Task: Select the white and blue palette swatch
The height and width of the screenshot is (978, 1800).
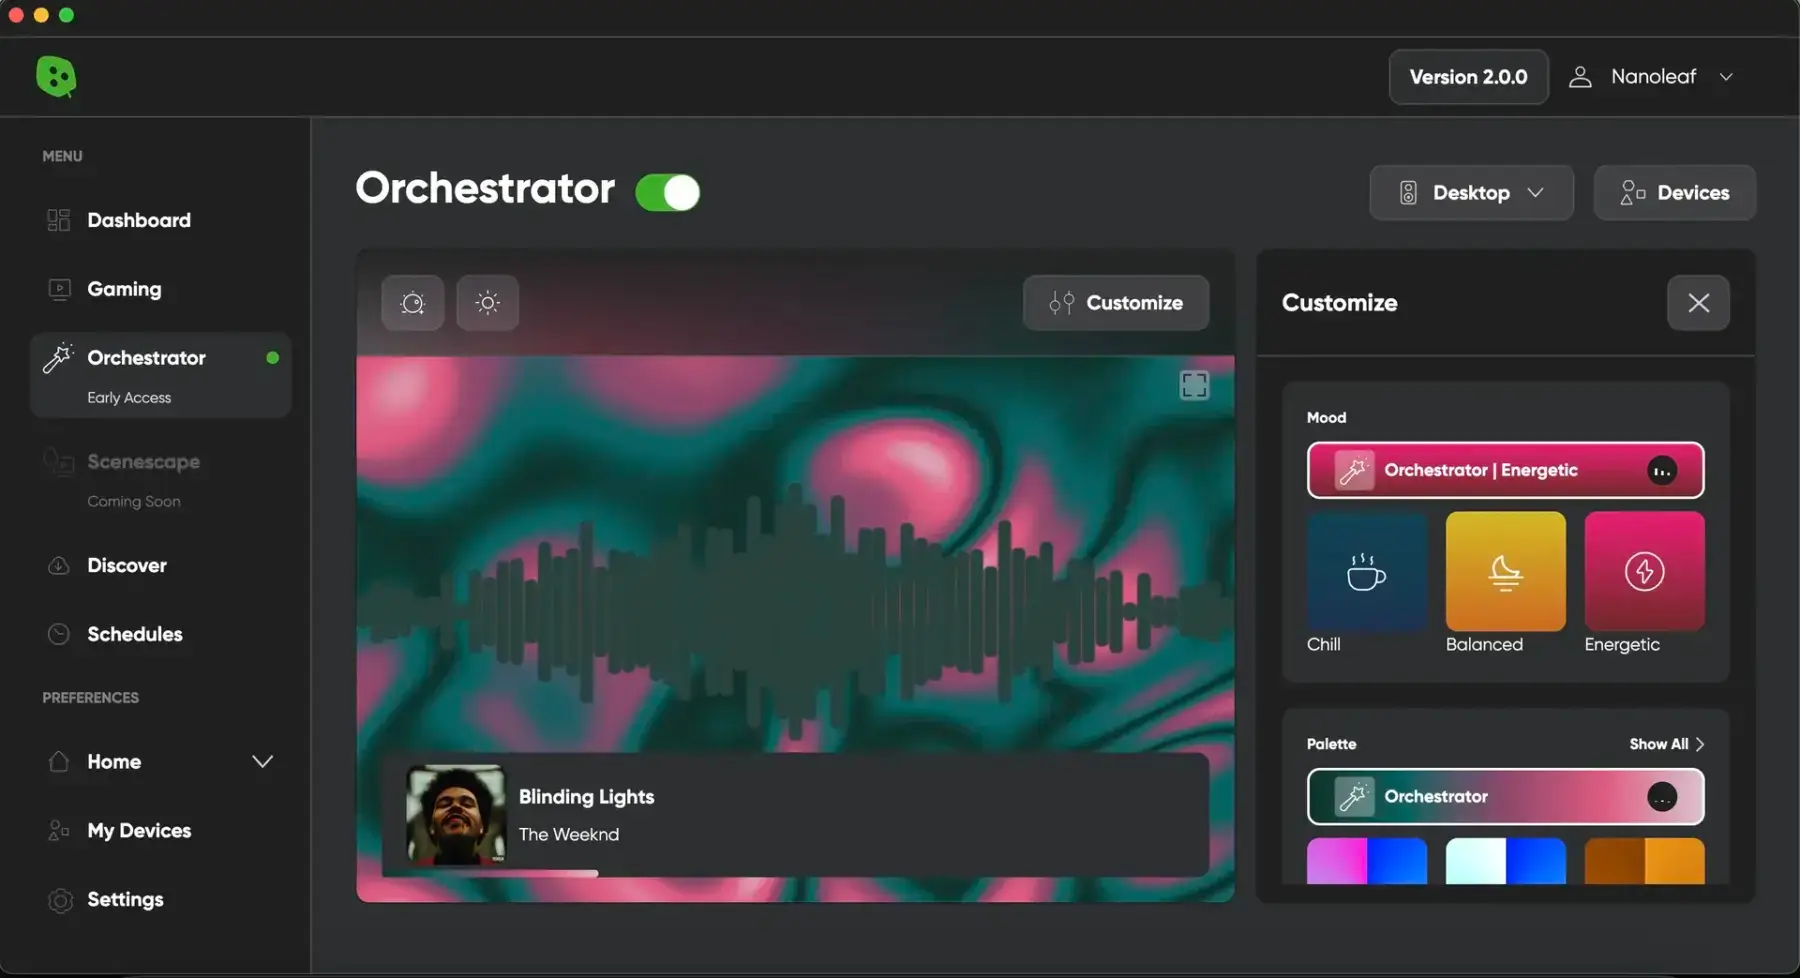Action: pyautogui.click(x=1505, y=861)
